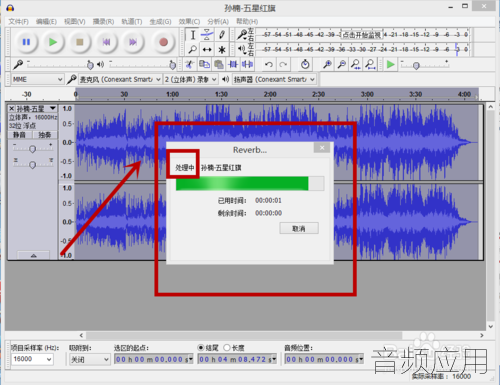Click the Undo arrow icon
This screenshot has width=500, height=385.
click(x=269, y=64)
